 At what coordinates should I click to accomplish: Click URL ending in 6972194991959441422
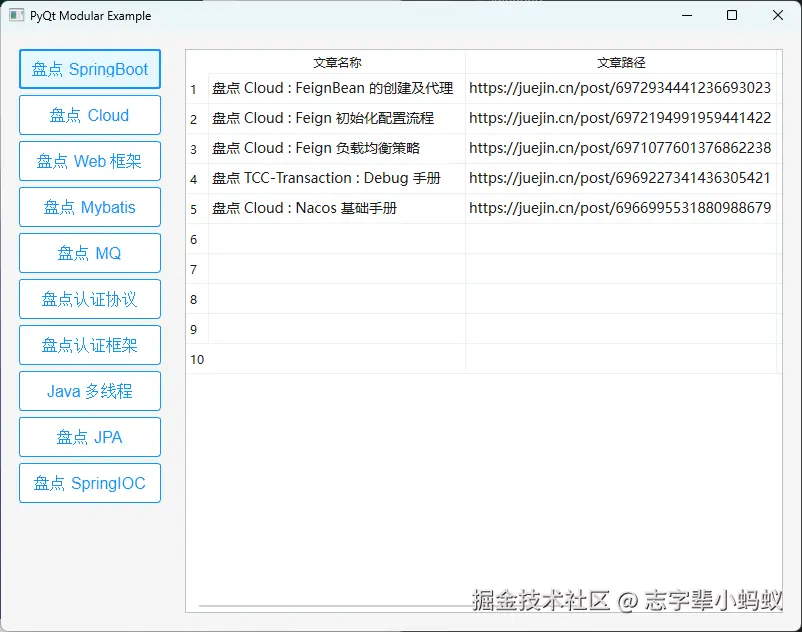621,119
